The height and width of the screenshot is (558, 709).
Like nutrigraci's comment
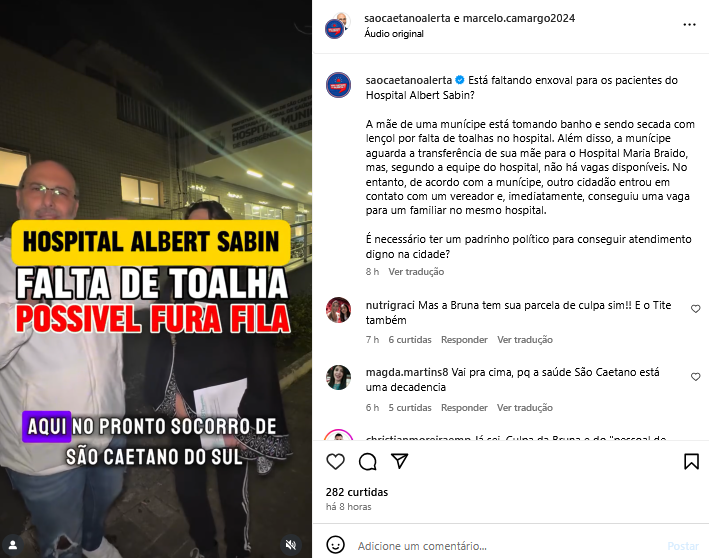pyautogui.click(x=695, y=309)
